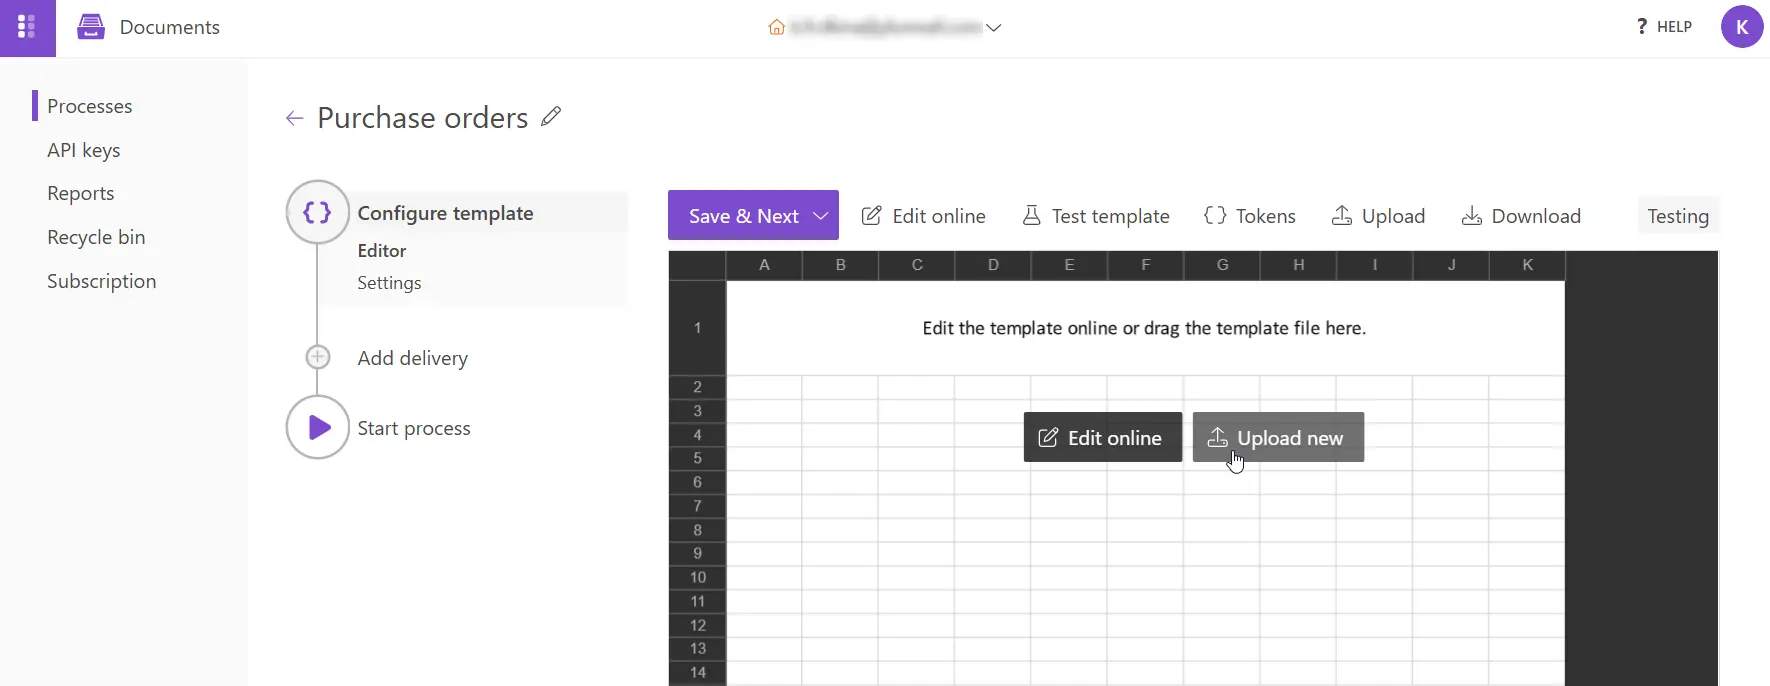
Task: Click the Testing mode button
Action: pos(1678,216)
